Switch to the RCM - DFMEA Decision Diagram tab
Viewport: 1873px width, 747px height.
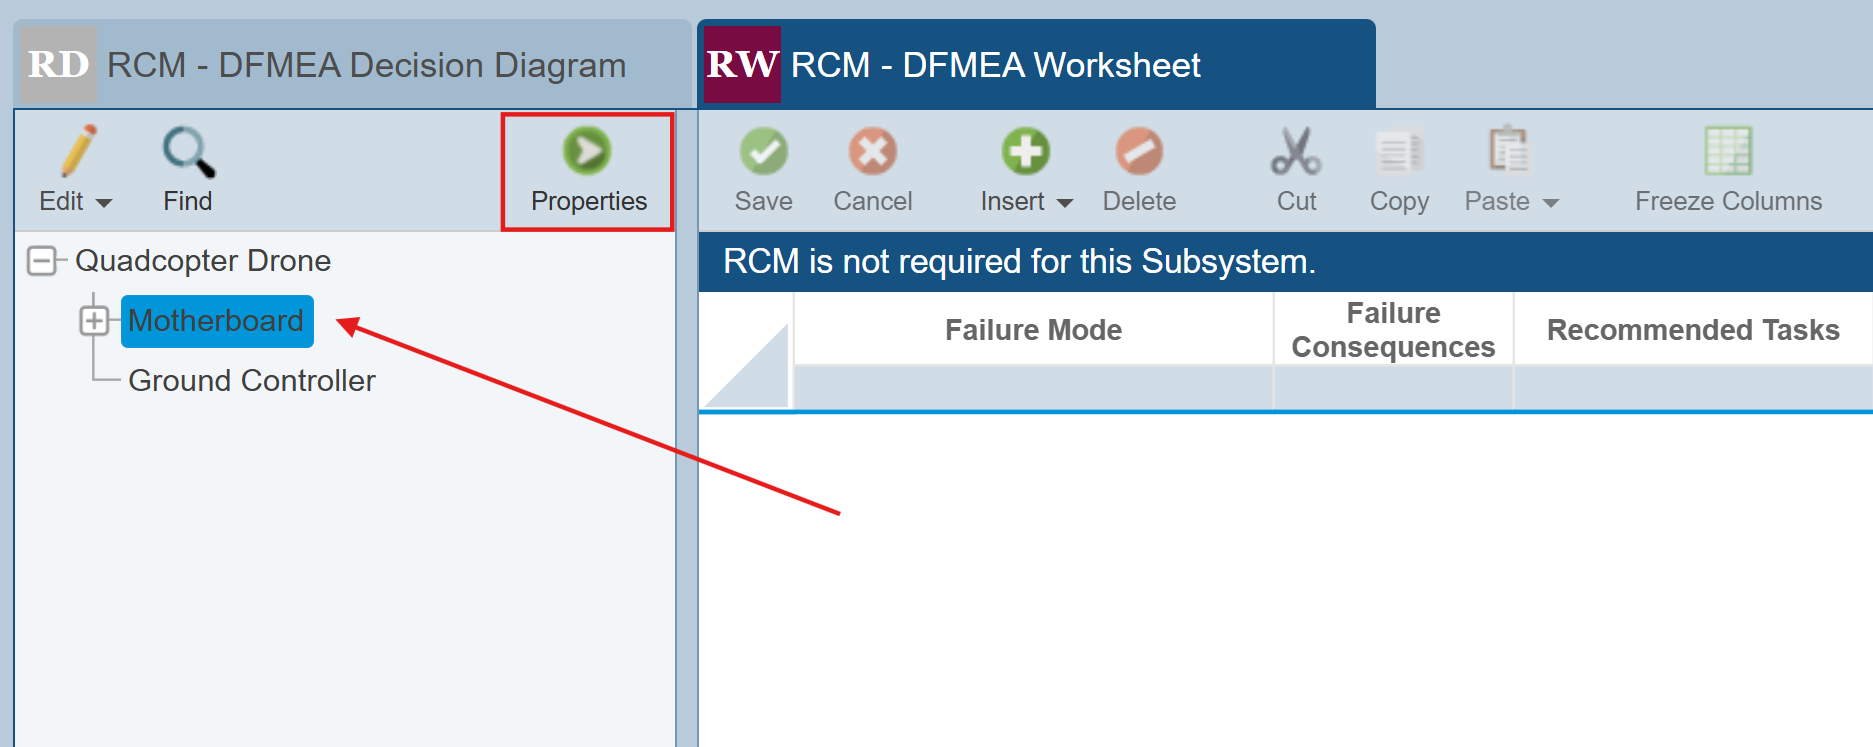coord(353,64)
